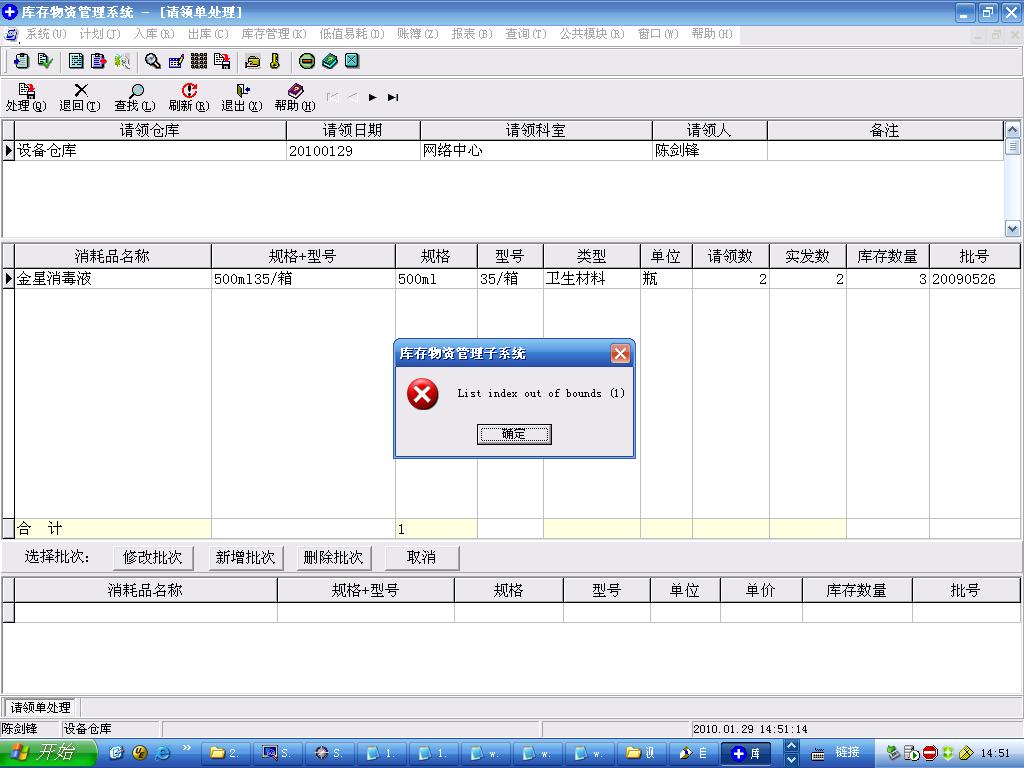Open the Internet Explorer quick launch icon
Image resolution: width=1024 pixels, height=768 pixels.
[163, 753]
